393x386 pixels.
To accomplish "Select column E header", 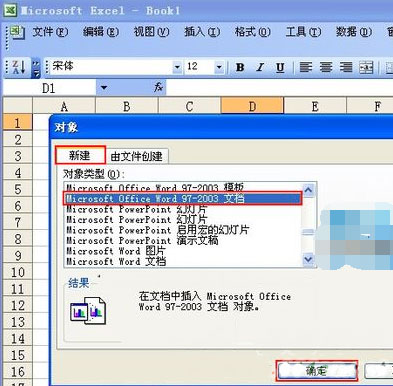I will coord(315,106).
